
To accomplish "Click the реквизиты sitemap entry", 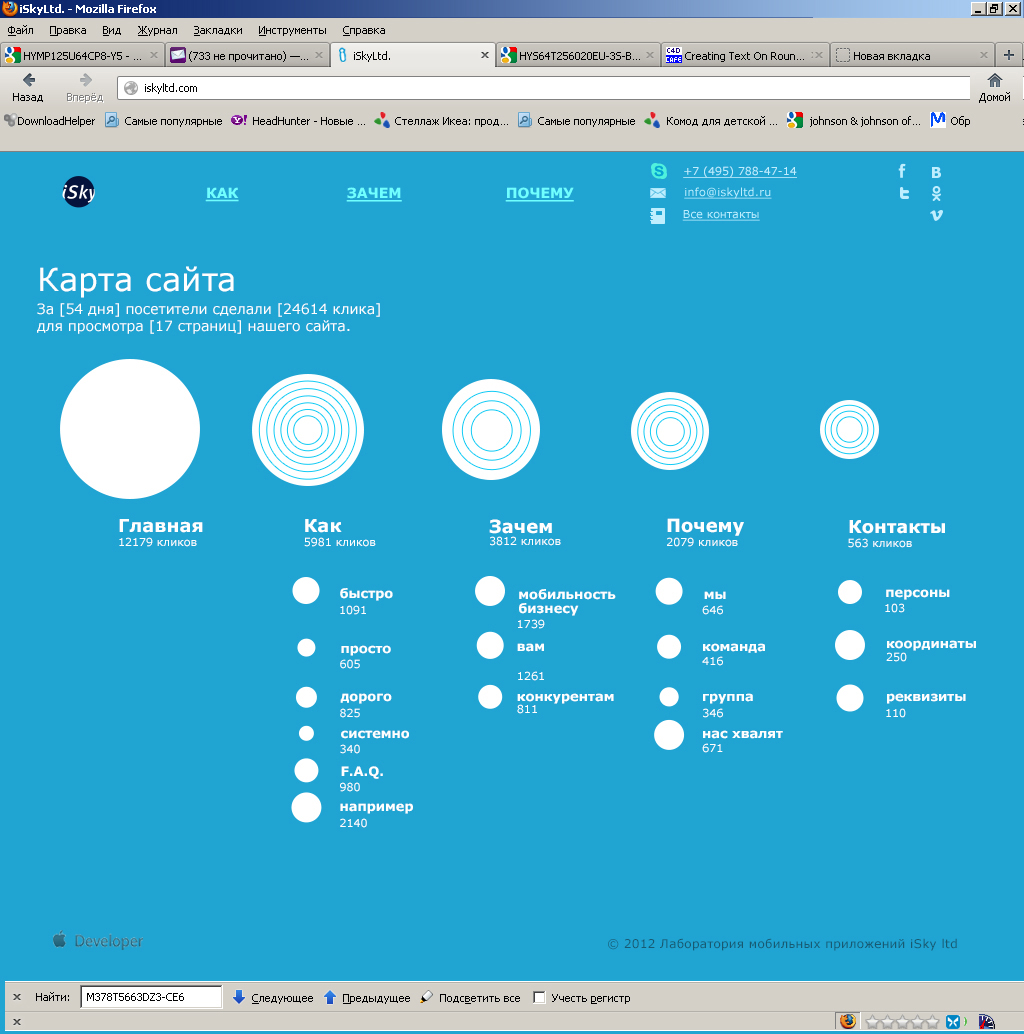I will coord(926,697).
